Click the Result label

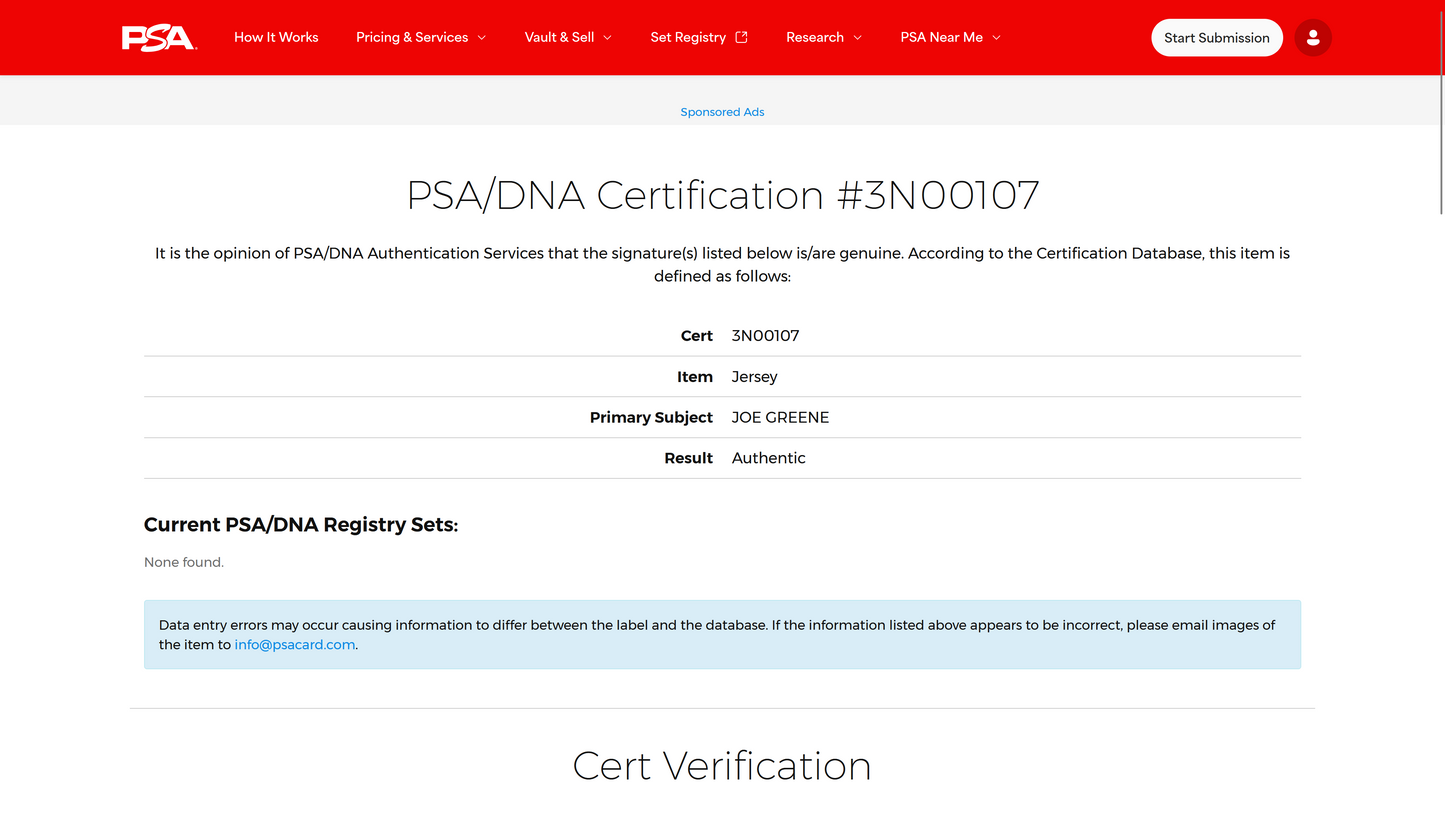click(x=689, y=458)
